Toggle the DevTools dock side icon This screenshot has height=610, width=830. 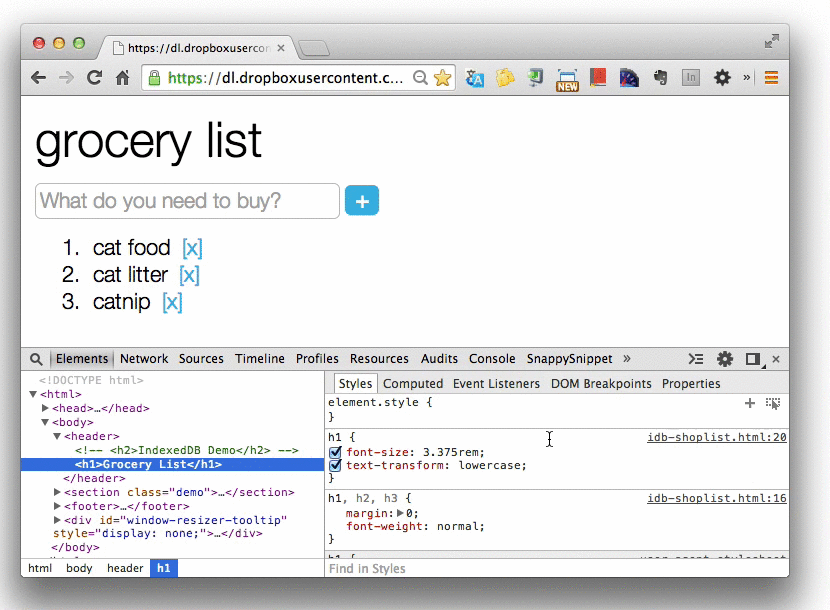pos(753,359)
